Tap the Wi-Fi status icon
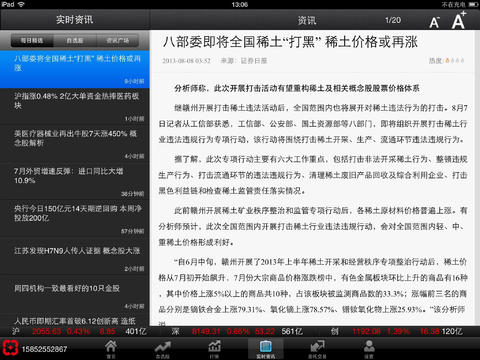Screen dimensions: 480x360 pos(21,4)
